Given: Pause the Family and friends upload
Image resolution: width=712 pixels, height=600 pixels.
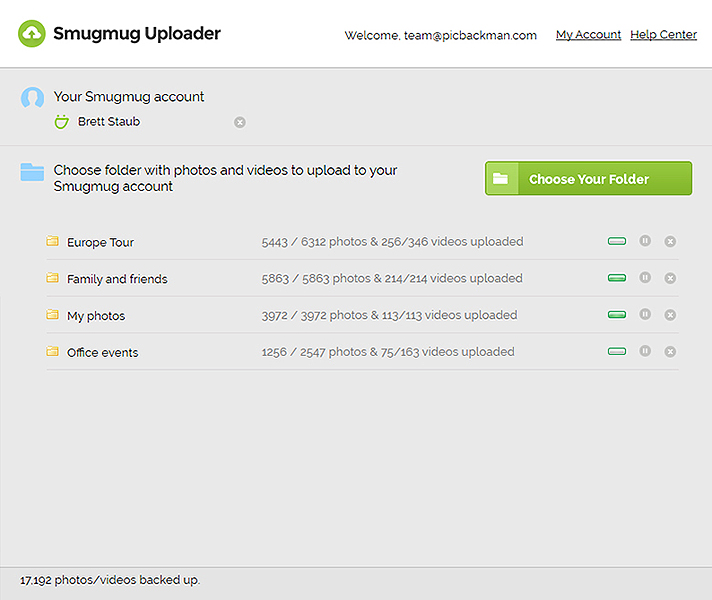Looking at the screenshot, I should (645, 278).
